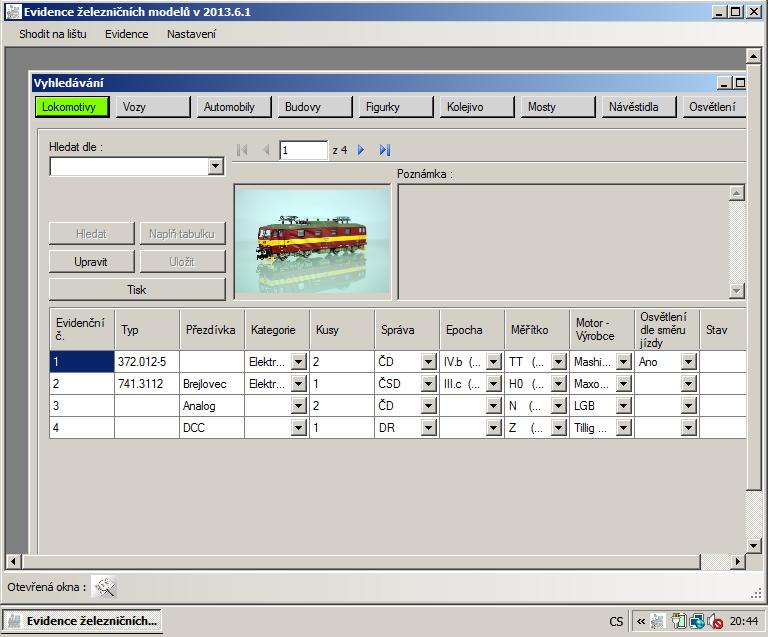The height and width of the screenshot is (637, 768).
Task: Click the locomotive model thumbnail image
Action: pyautogui.click(x=312, y=242)
